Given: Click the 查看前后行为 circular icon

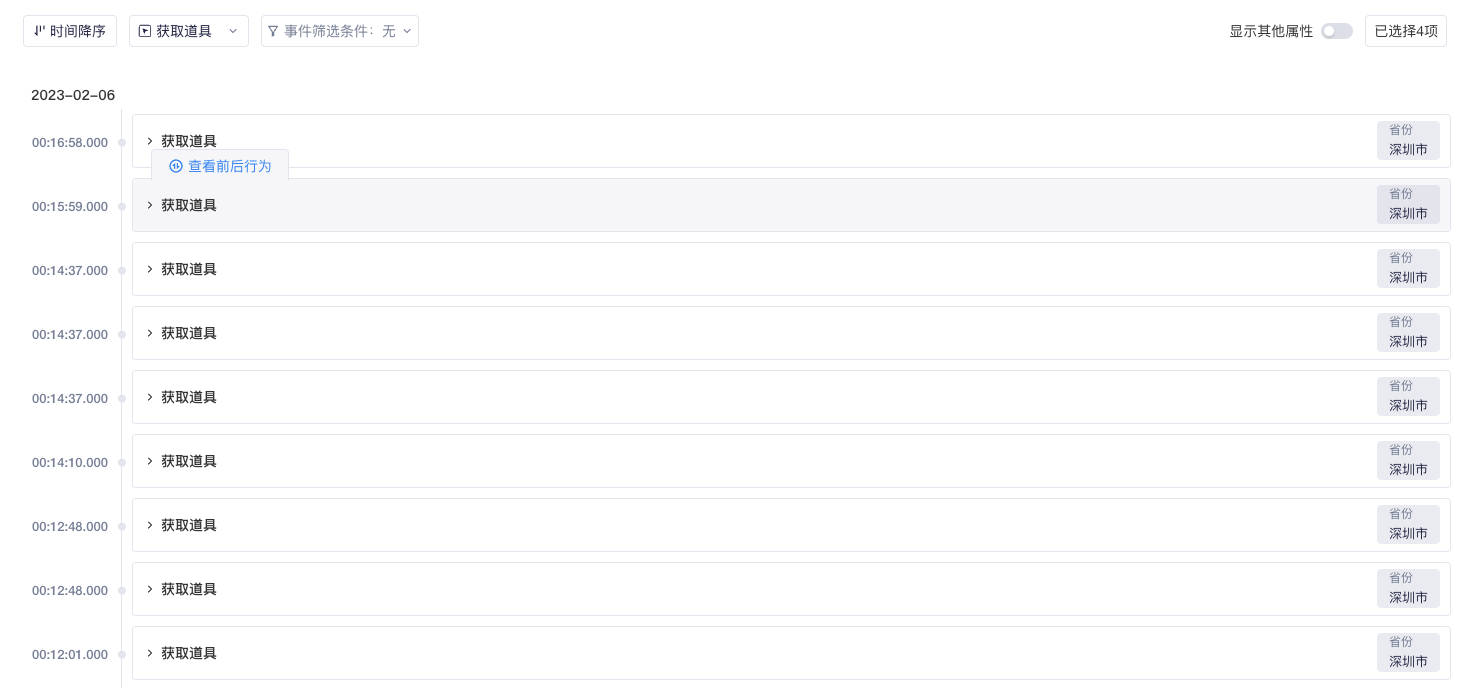Looking at the screenshot, I should tap(176, 166).
